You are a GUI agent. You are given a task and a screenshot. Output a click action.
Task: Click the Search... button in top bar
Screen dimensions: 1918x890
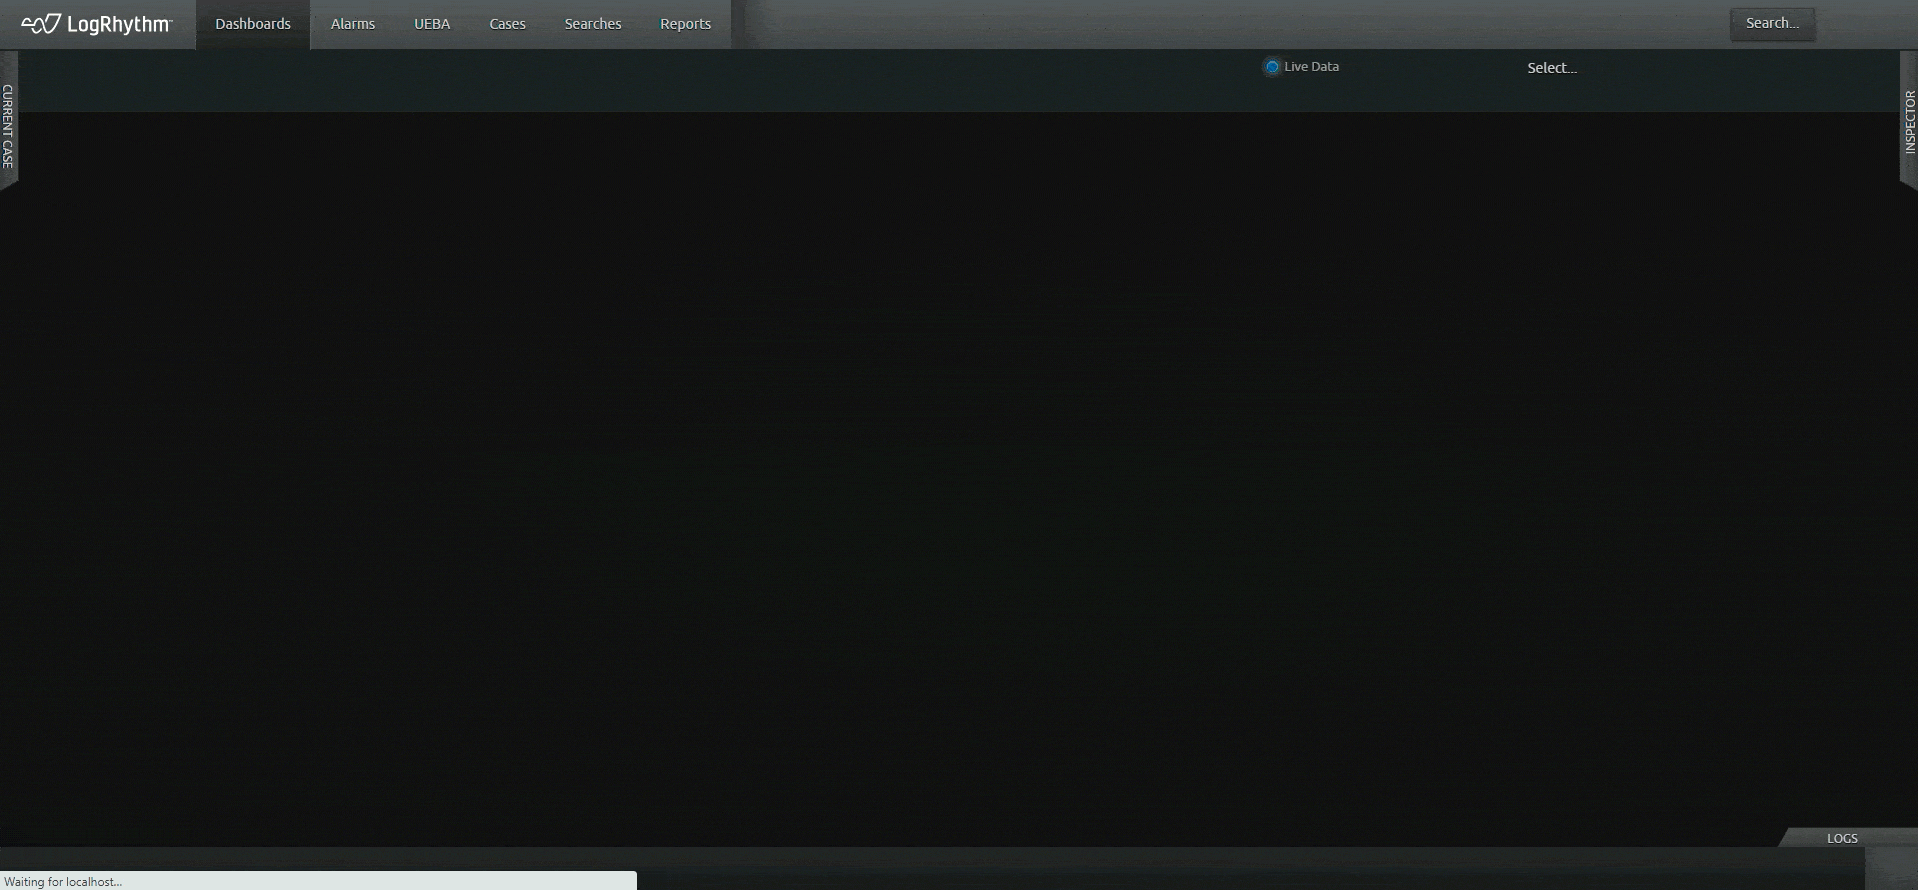click(1772, 24)
